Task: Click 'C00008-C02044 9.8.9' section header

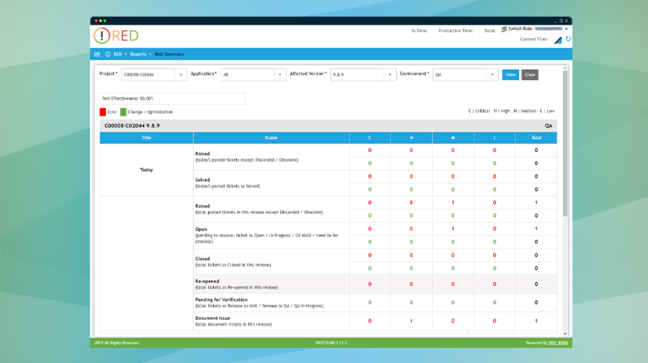Action: point(132,126)
